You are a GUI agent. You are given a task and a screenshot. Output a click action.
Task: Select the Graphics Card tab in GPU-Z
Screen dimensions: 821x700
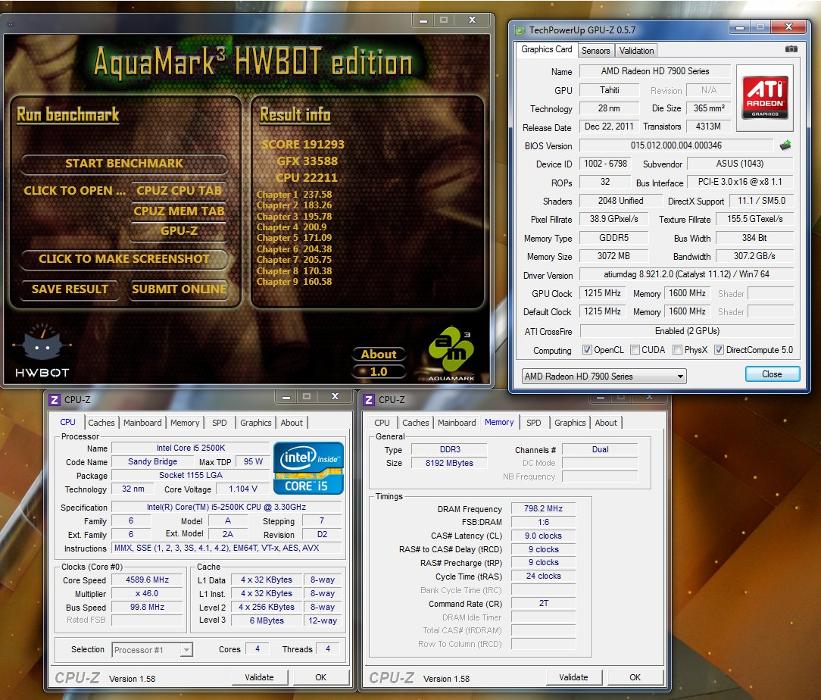pyautogui.click(x=547, y=49)
